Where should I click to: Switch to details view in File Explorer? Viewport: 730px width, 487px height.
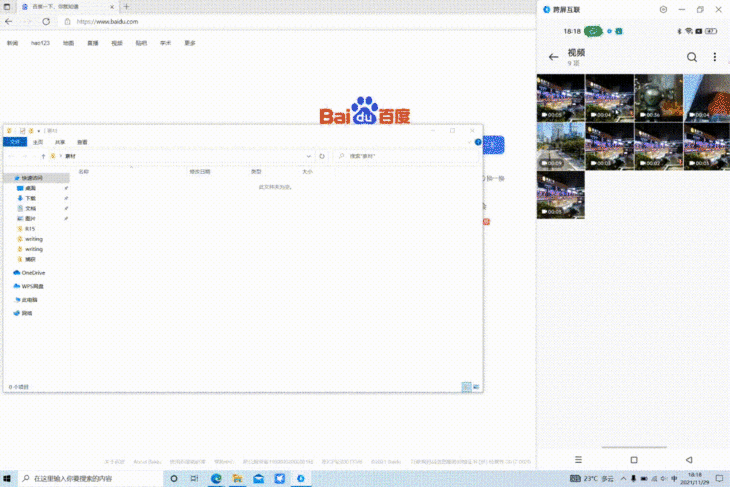tap(466, 387)
